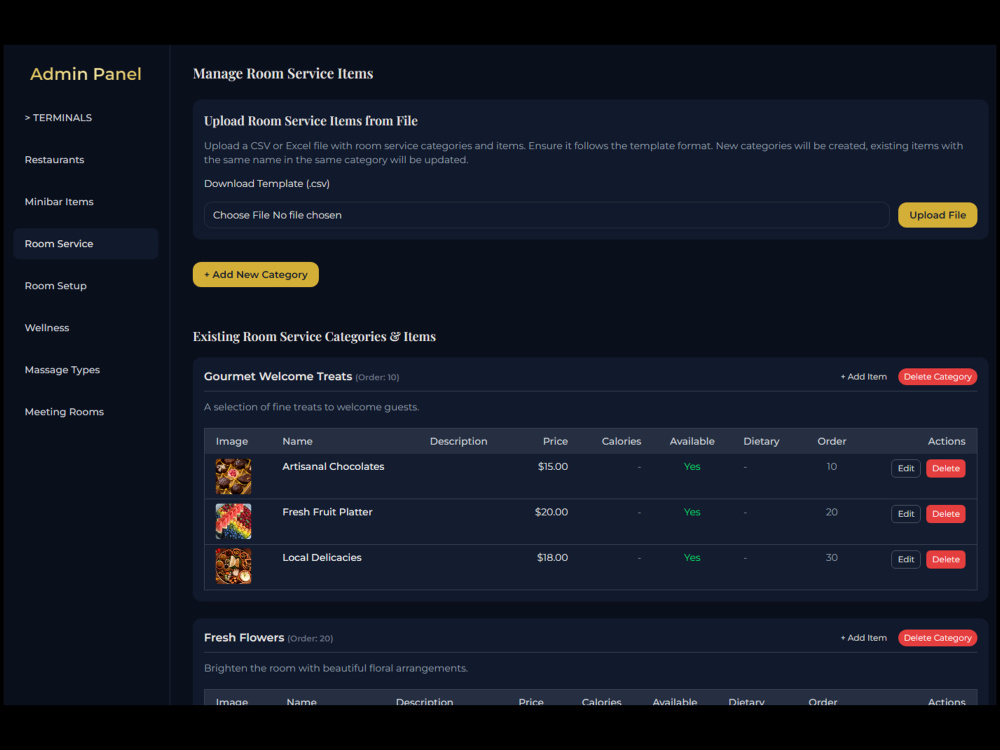Click 'A selection of fine treats' description
This screenshot has width=1000, height=750.
click(311, 407)
